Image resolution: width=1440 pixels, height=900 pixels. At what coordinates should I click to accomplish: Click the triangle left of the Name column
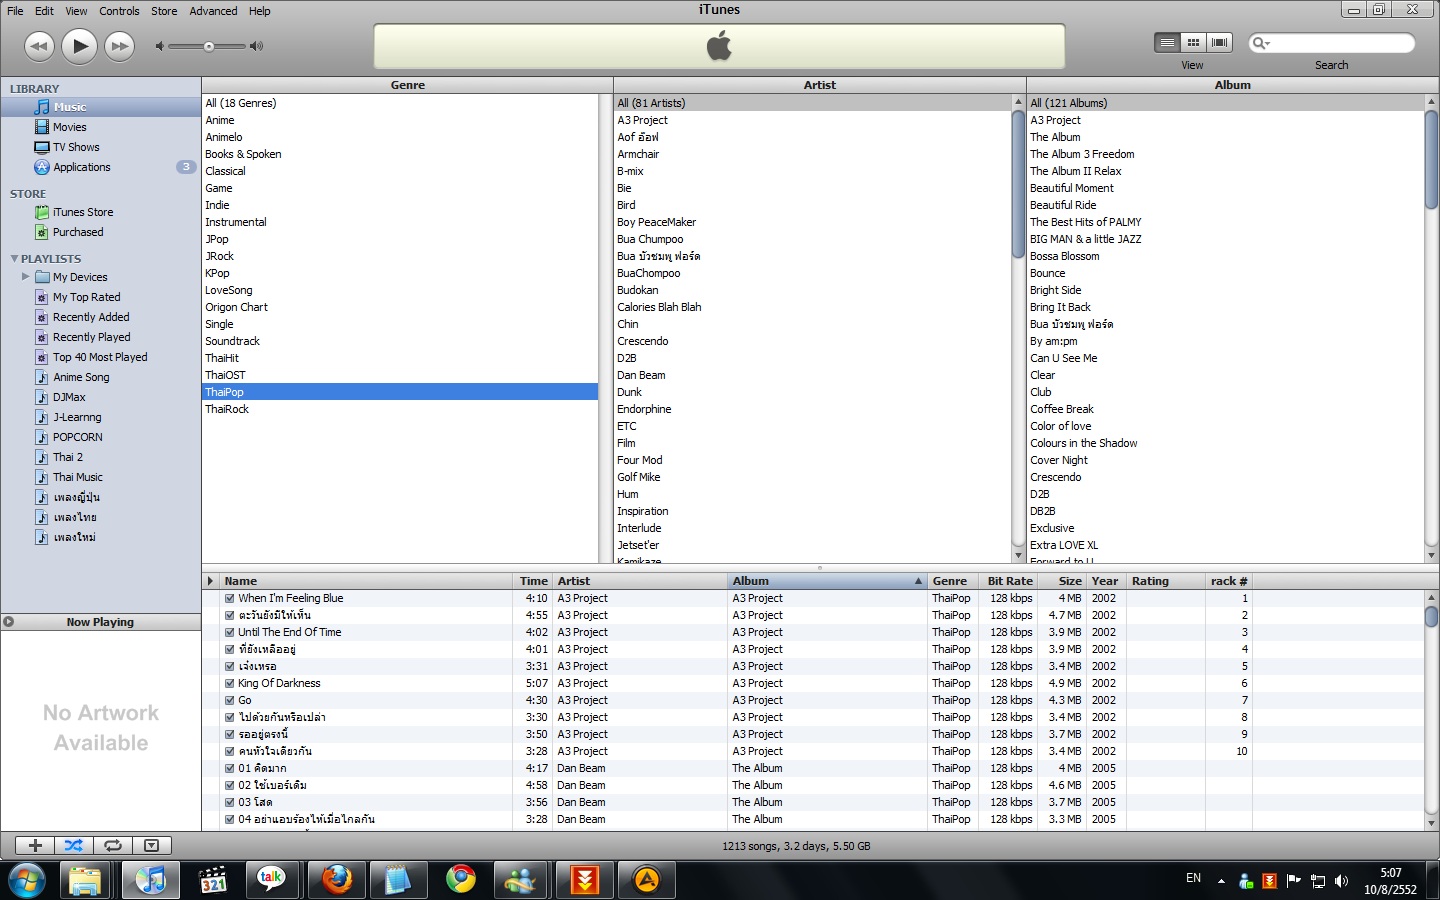coord(210,581)
